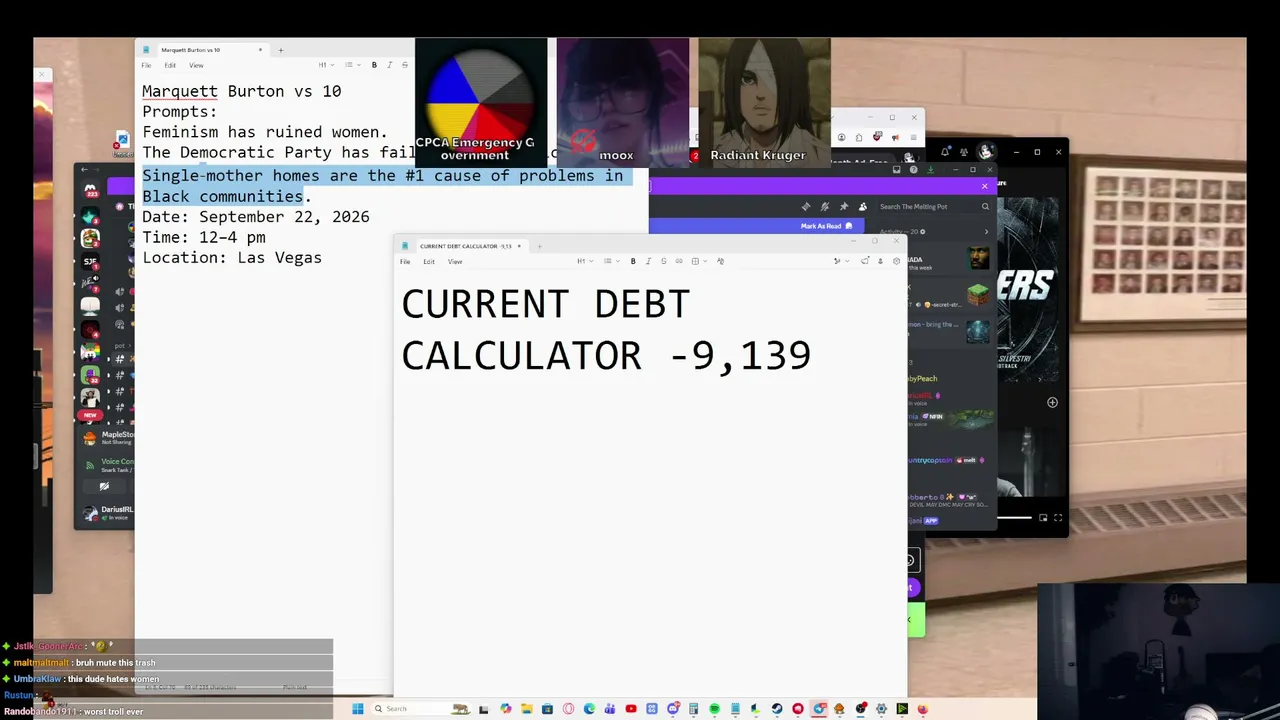
Task: Close the CURRENT DEBT CALCULATOR tab
Action: click(x=519, y=246)
